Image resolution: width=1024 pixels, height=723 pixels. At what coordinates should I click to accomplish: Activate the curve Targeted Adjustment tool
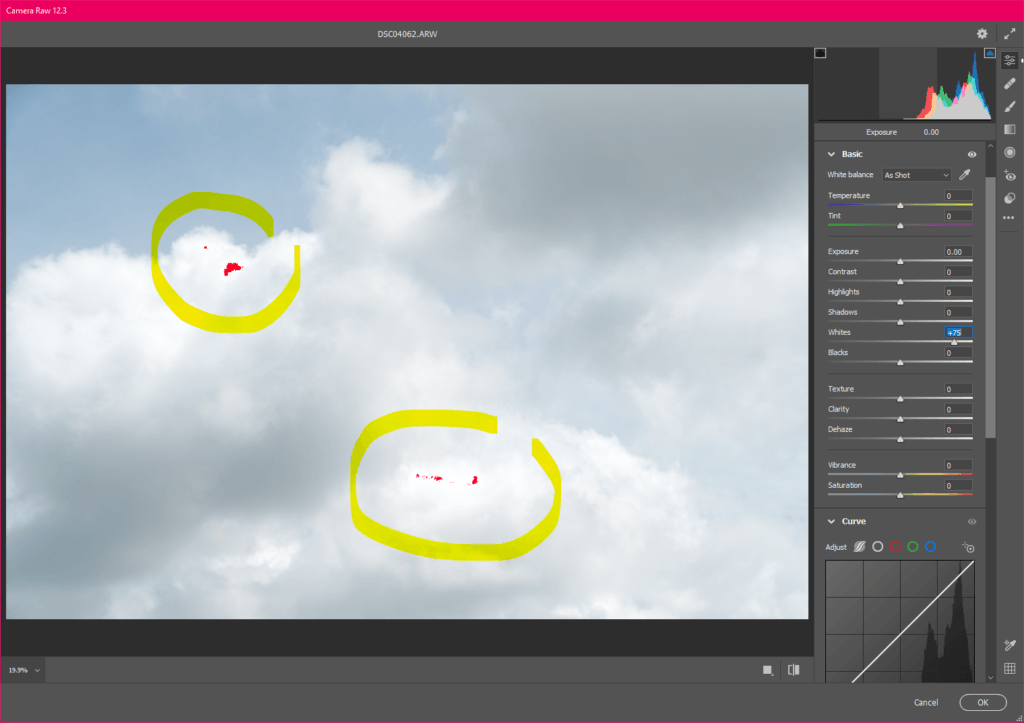tap(968, 547)
